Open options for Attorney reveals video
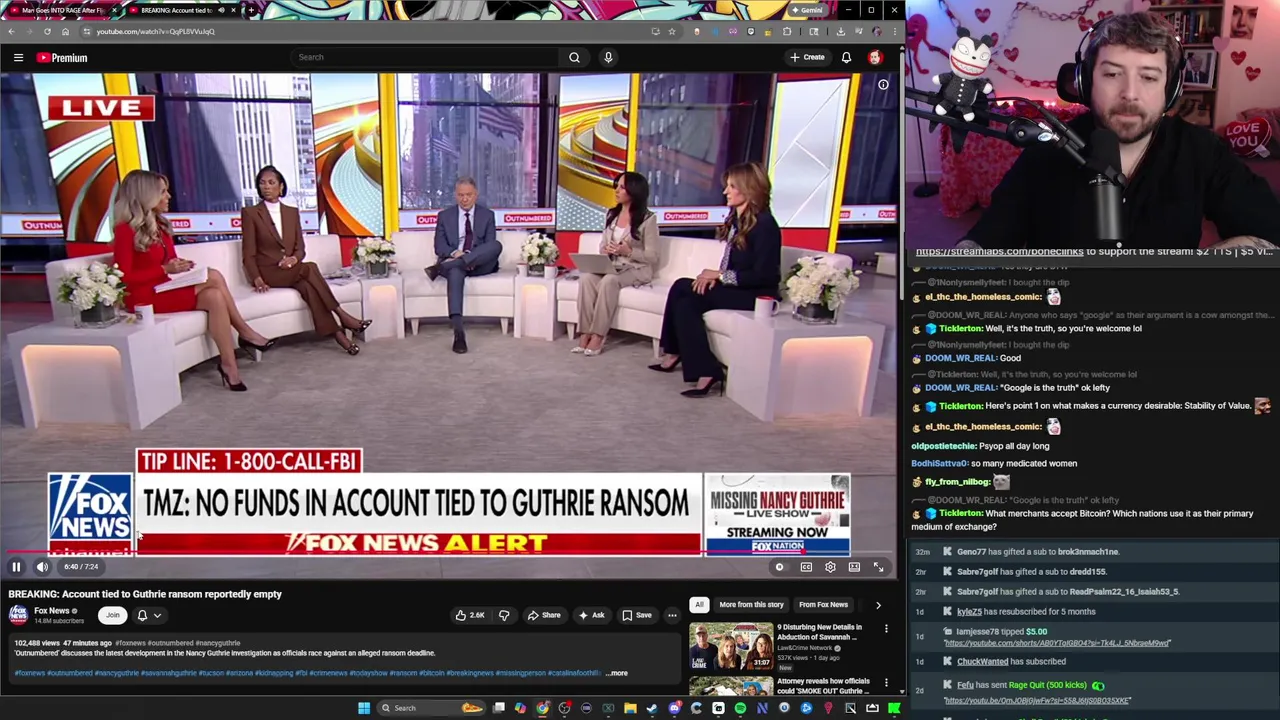Image resolution: width=1280 pixels, height=720 pixels. (x=886, y=683)
